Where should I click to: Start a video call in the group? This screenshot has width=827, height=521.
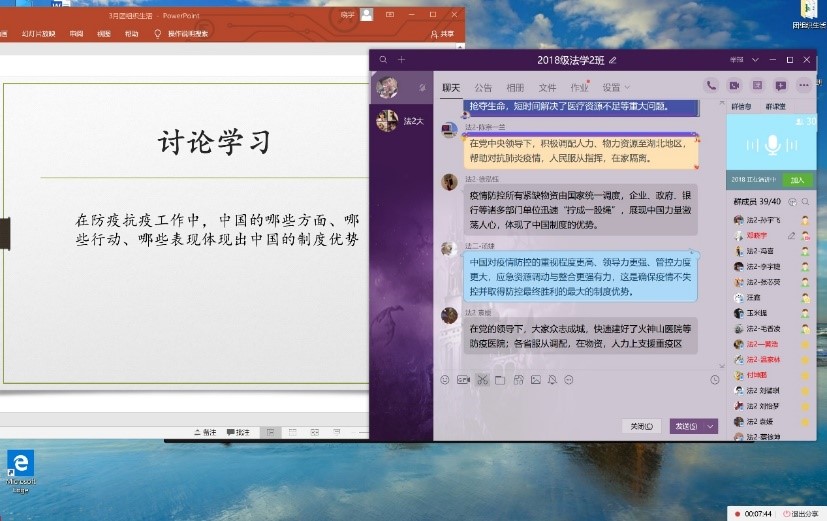(734, 87)
